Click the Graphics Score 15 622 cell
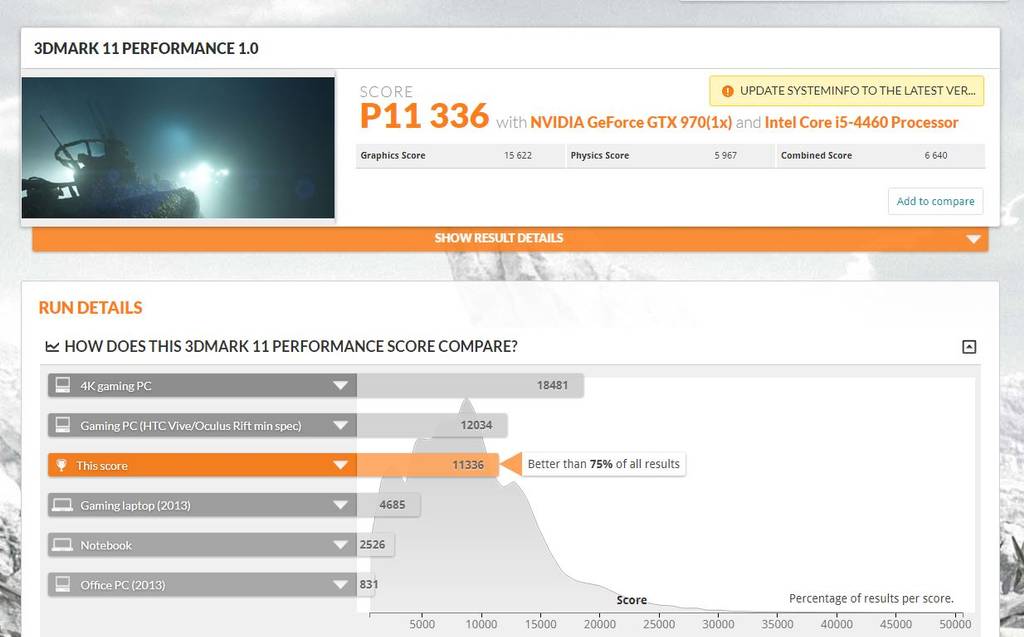Image resolution: width=1024 pixels, height=637 pixels. tap(460, 155)
